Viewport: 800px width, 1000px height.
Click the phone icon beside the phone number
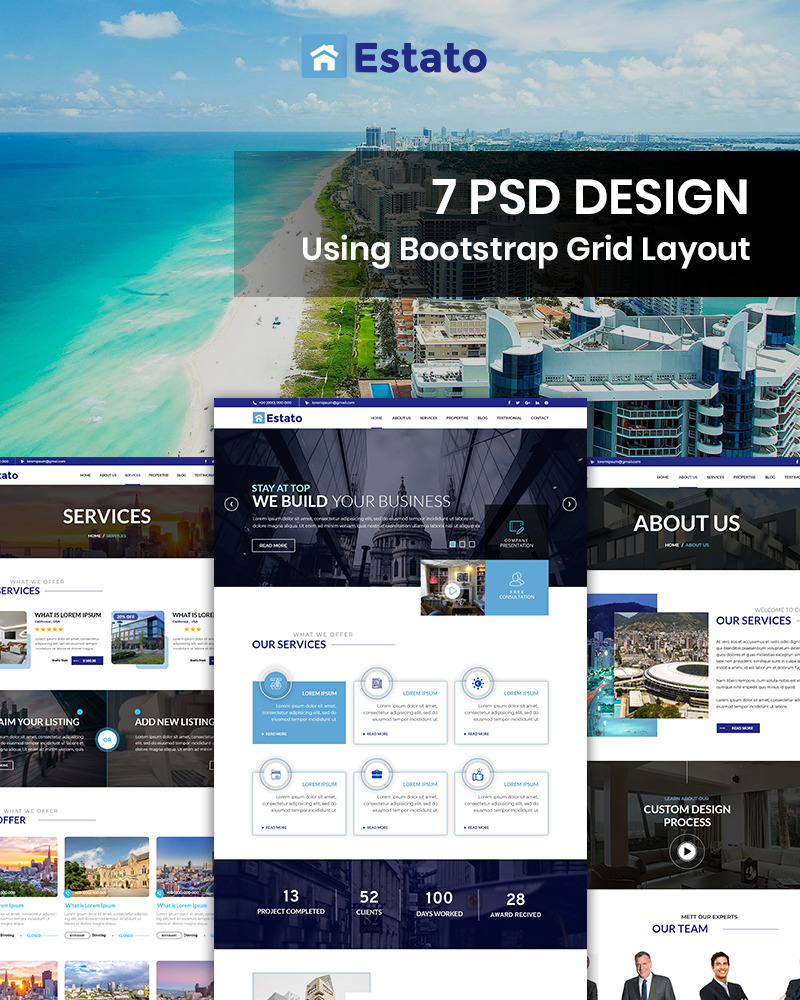[254, 402]
